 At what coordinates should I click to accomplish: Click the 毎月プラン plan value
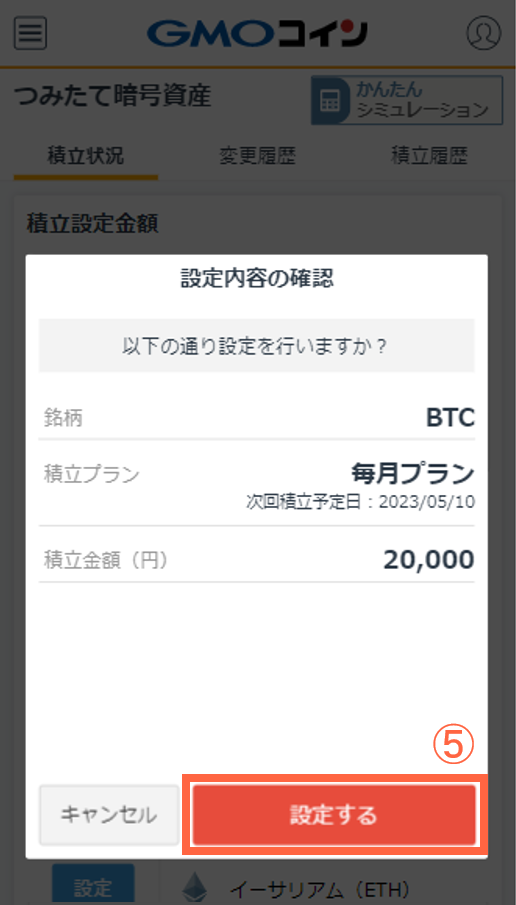[x=413, y=474]
